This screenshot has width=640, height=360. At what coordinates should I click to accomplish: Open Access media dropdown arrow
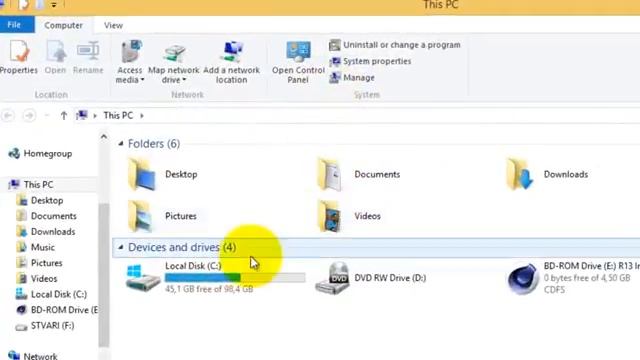pos(142,80)
